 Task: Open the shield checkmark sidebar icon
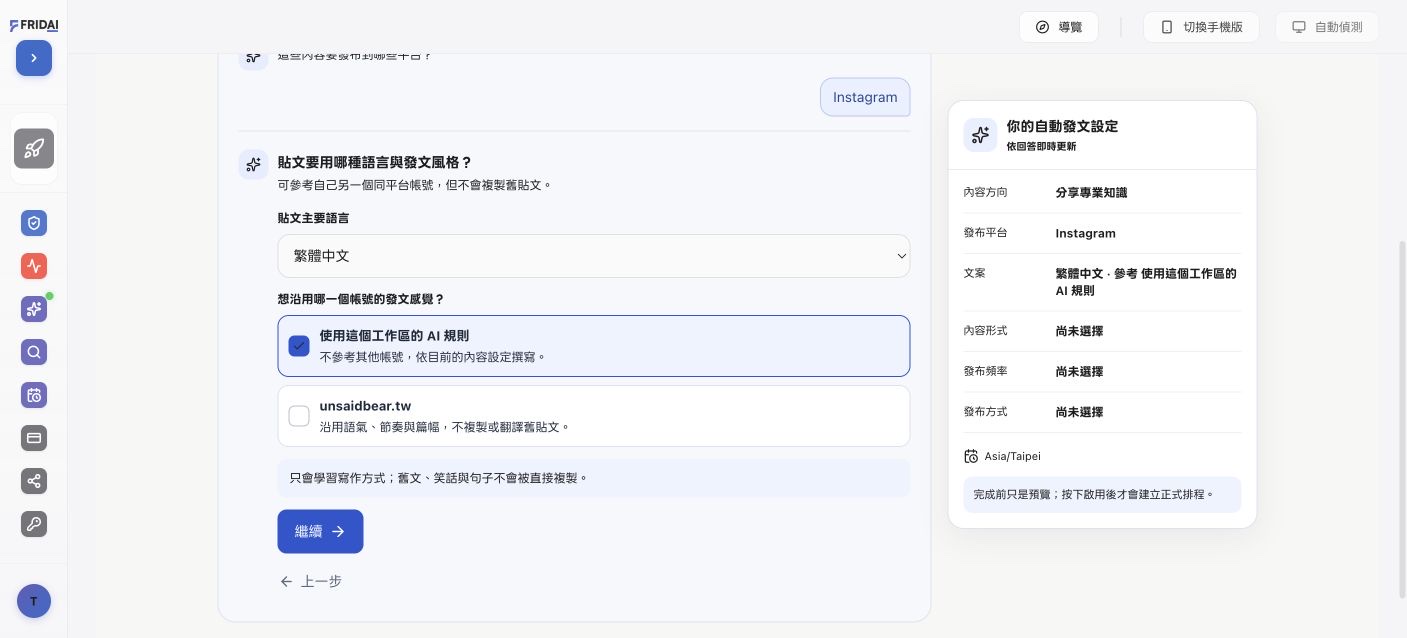(34, 223)
